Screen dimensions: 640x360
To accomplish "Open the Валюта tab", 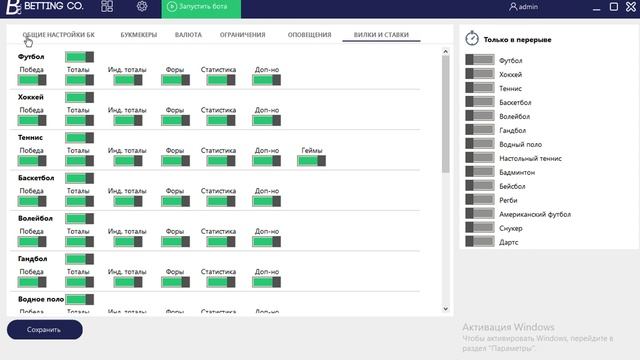I will (188, 35).
